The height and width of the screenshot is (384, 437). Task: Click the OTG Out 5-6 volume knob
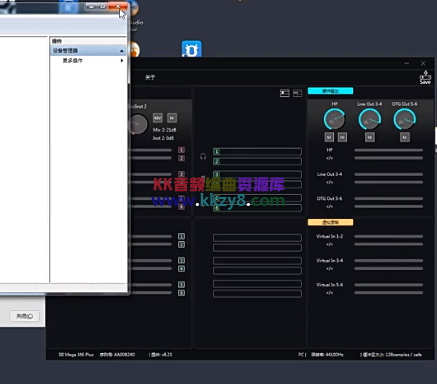[404, 119]
